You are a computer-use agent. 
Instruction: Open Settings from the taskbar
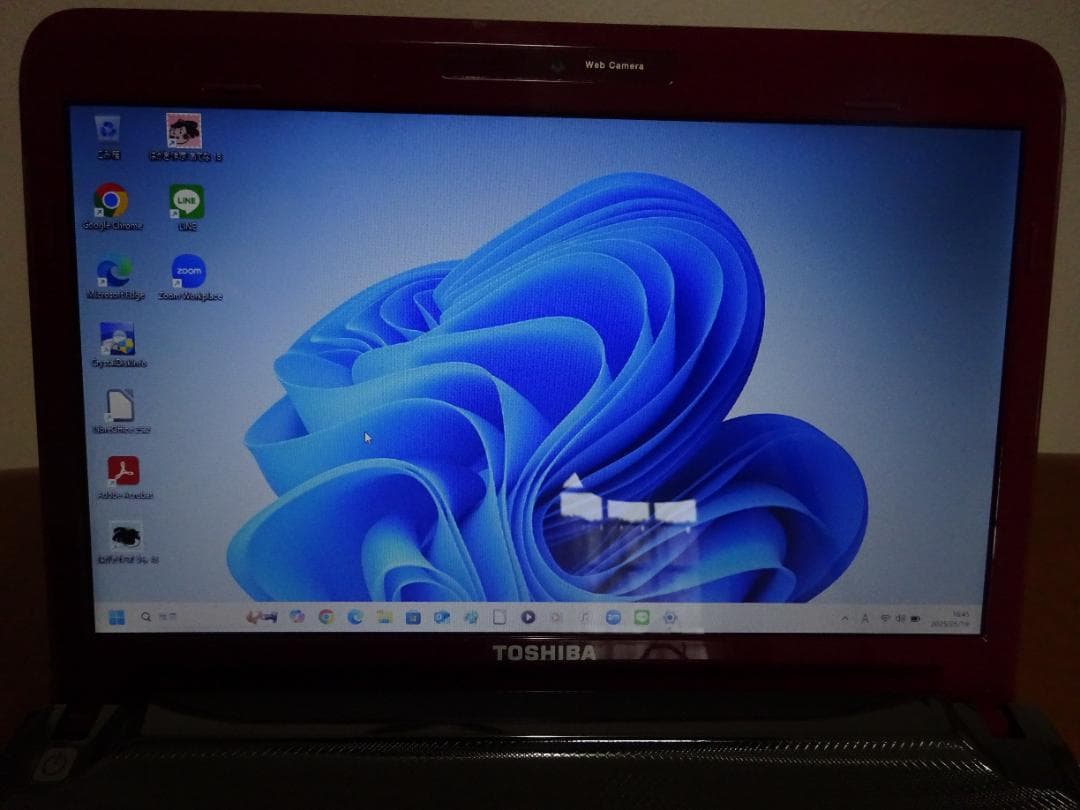[x=669, y=617]
